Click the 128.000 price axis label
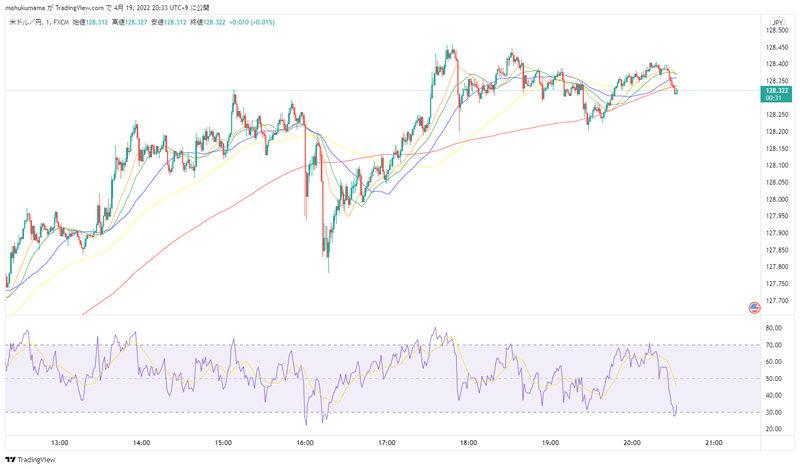 pos(777,200)
